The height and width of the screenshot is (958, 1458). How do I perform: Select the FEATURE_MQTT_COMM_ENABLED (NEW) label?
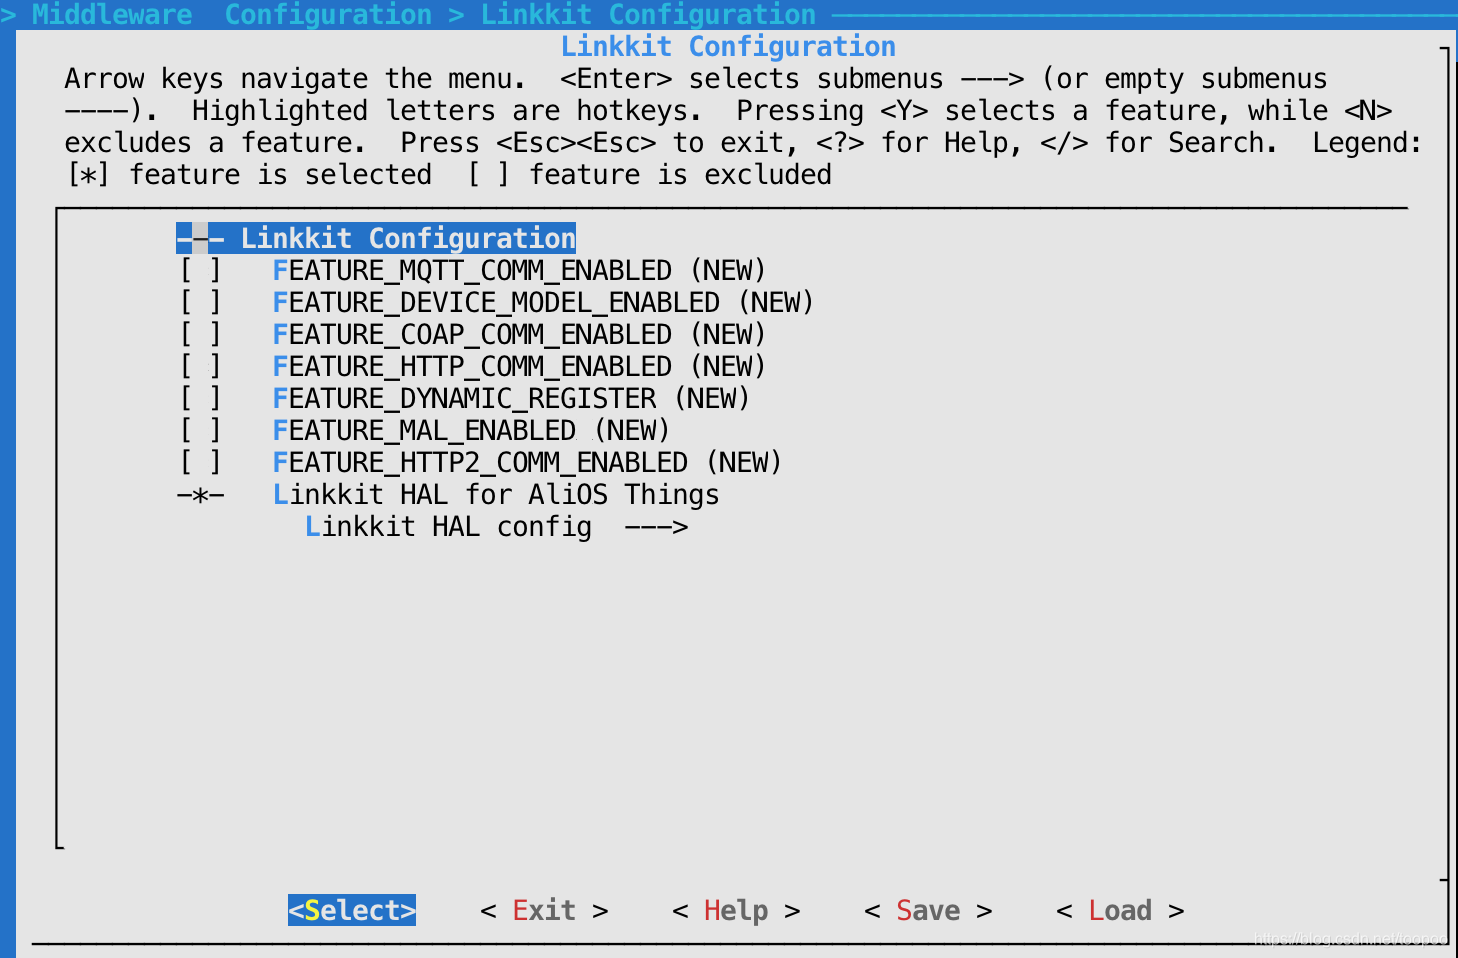519,271
